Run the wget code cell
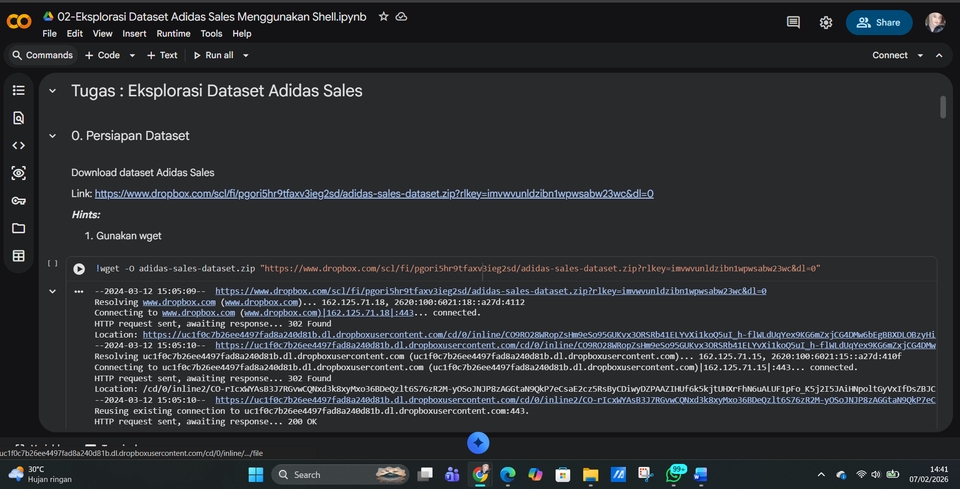This screenshot has height=489, width=960. 79,269
